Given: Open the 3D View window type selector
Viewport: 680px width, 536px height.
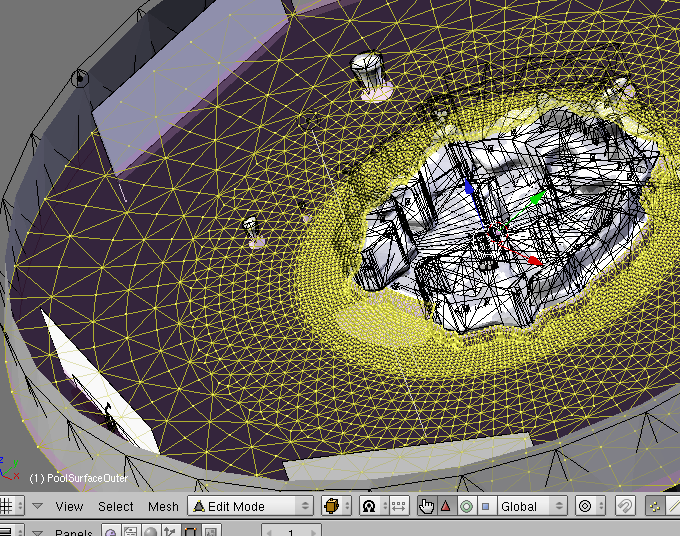Looking at the screenshot, I should (10, 506).
